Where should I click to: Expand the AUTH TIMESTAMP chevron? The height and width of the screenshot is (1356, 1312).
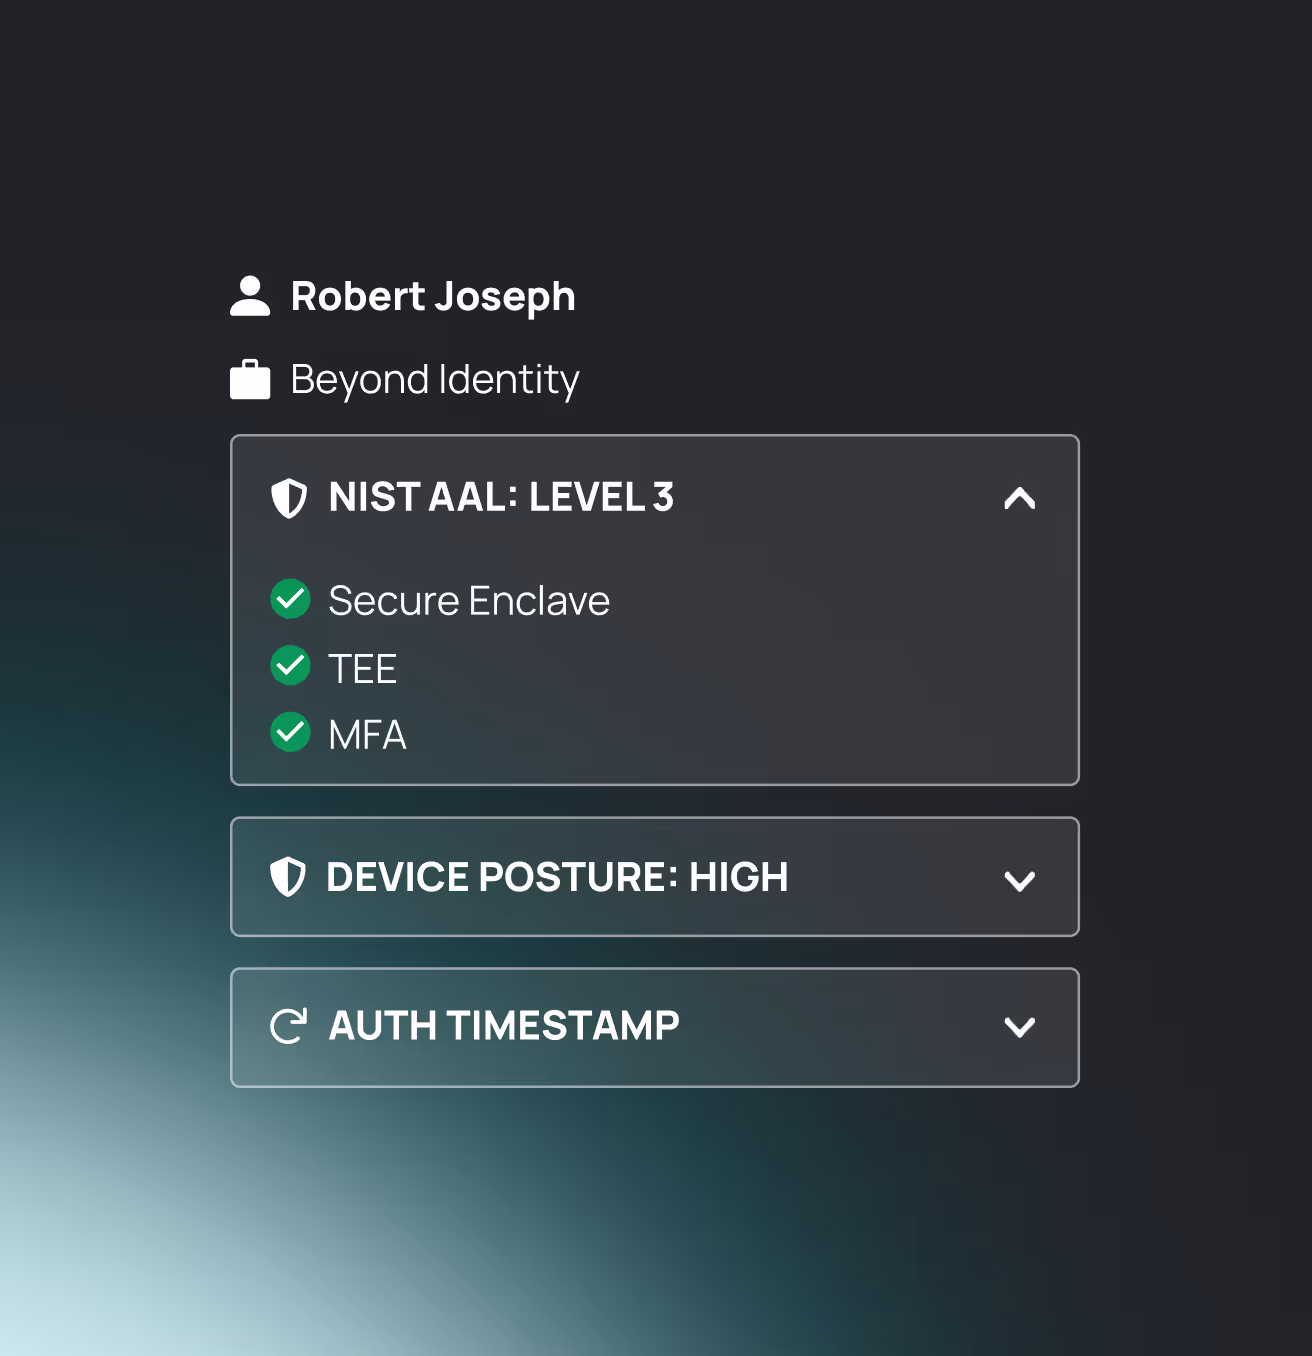point(1020,1027)
